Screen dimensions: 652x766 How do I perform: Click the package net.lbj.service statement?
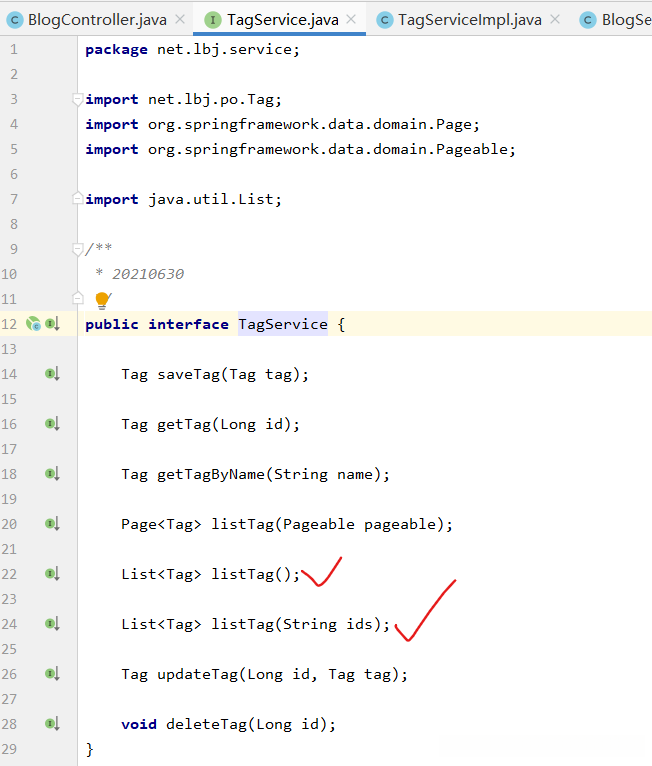(192, 50)
